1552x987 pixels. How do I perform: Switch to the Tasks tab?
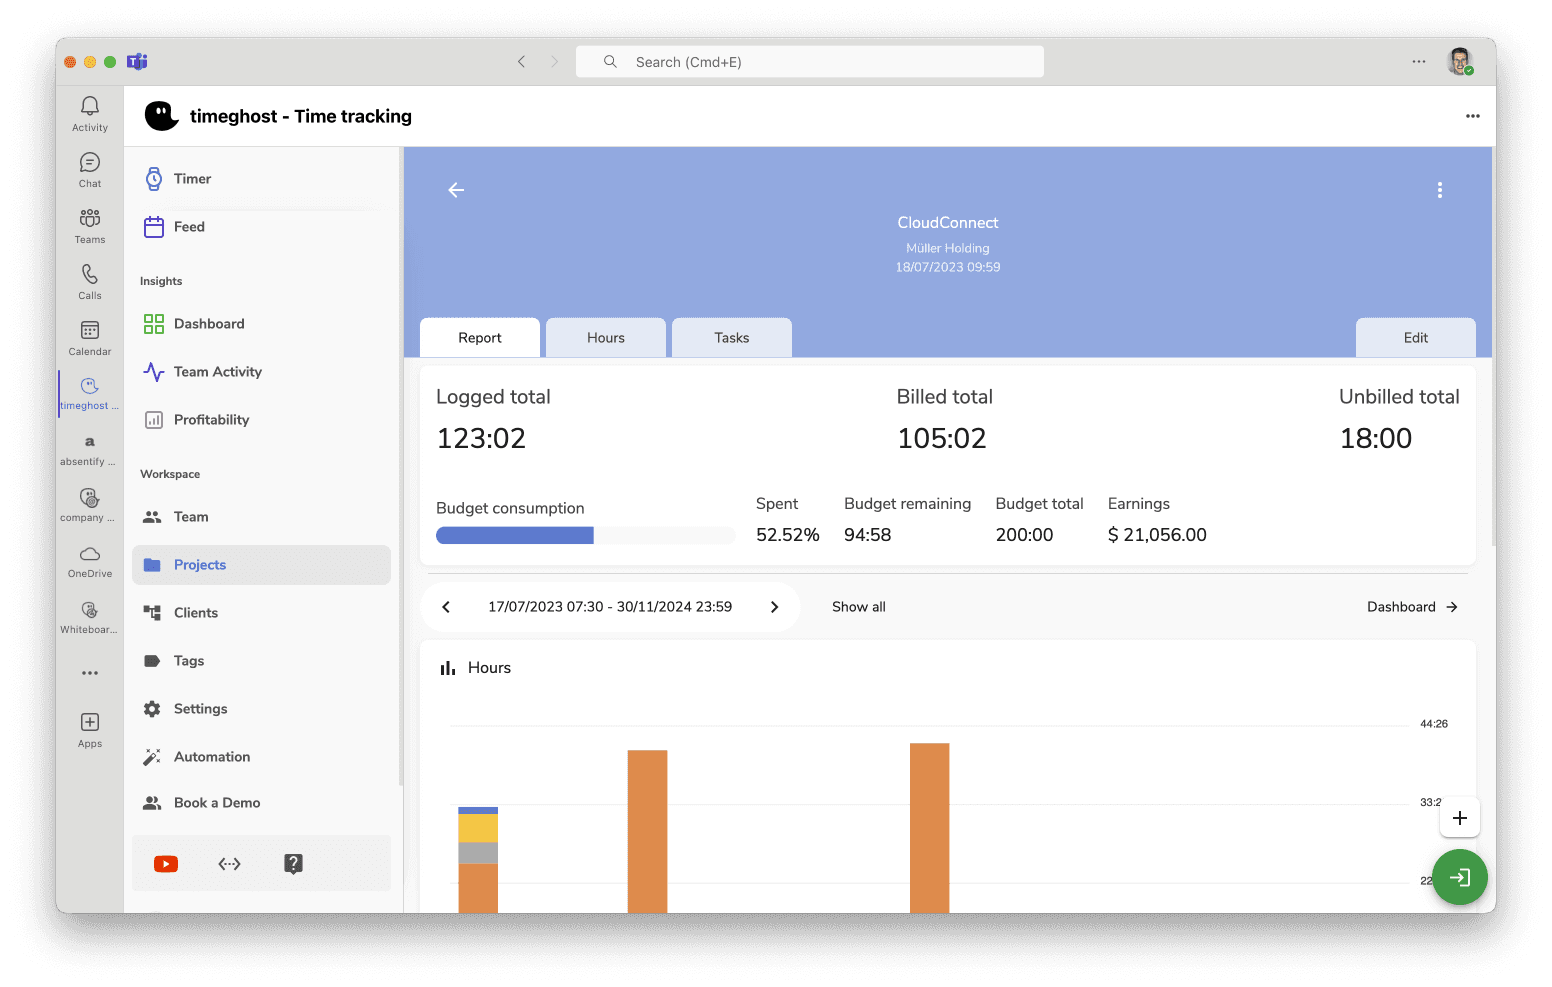click(x=731, y=338)
